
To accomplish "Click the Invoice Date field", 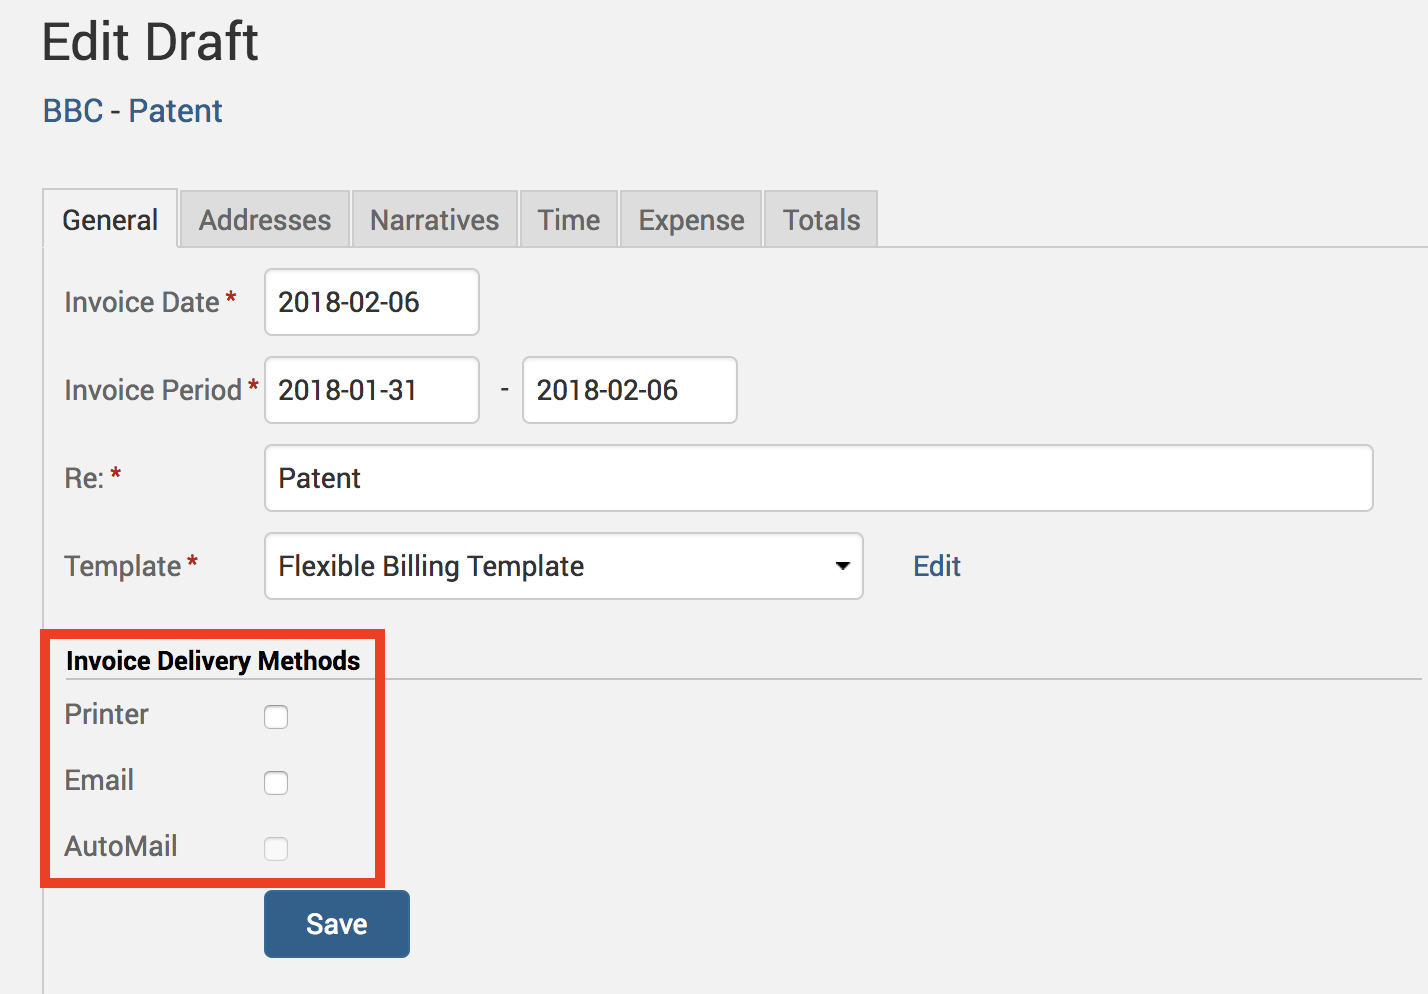I will (x=371, y=302).
